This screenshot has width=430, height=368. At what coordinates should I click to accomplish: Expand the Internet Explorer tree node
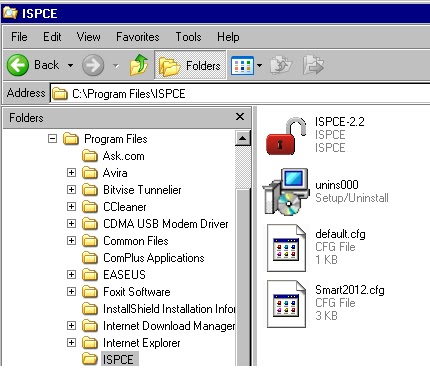pos(71,342)
